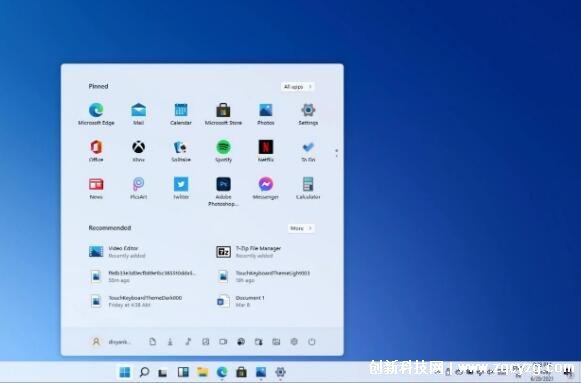Open the pinned Office app
Image resolution: width=581 pixels, height=383 pixels.
coord(96,151)
